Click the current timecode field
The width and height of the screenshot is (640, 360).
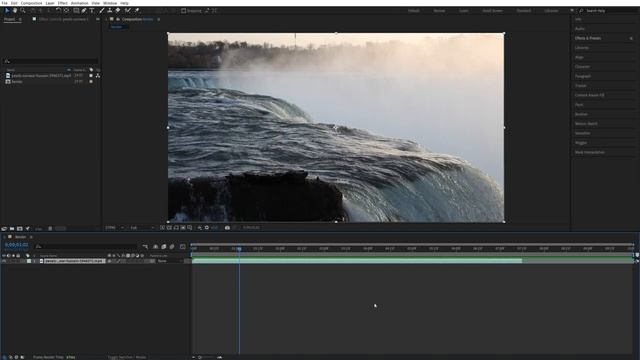pos(16,245)
